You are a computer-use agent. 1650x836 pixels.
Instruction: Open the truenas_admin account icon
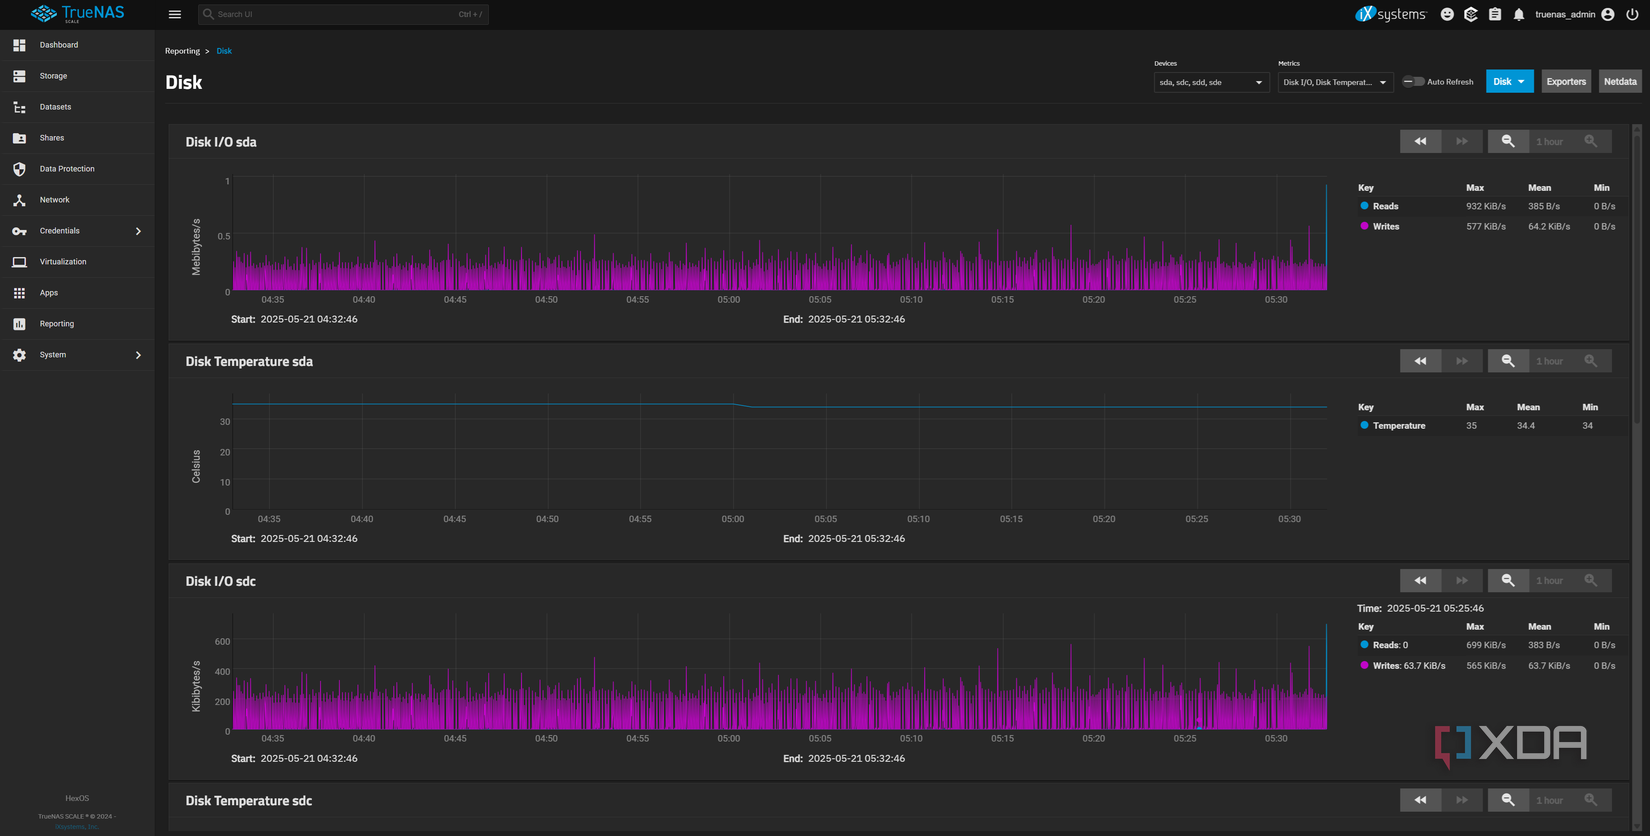(x=1608, y=14)
